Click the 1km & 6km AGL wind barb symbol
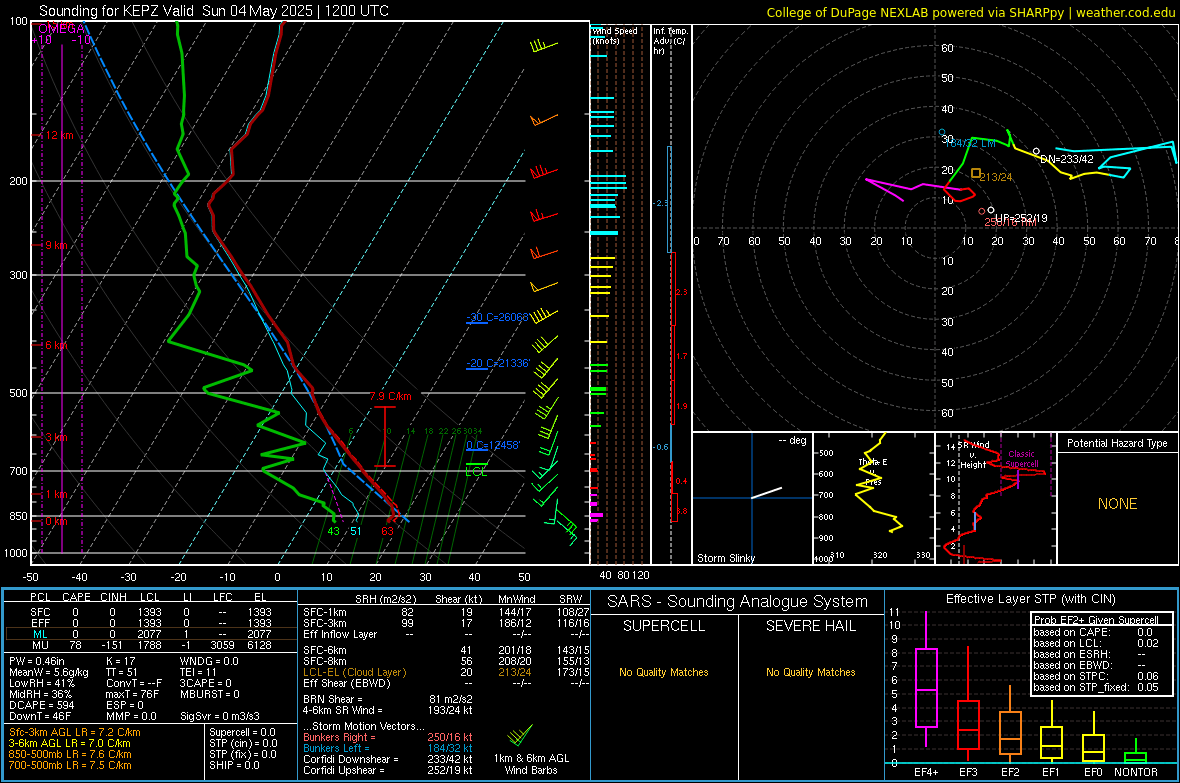This screenshot has width=1180, height=783. coord(519,734)
